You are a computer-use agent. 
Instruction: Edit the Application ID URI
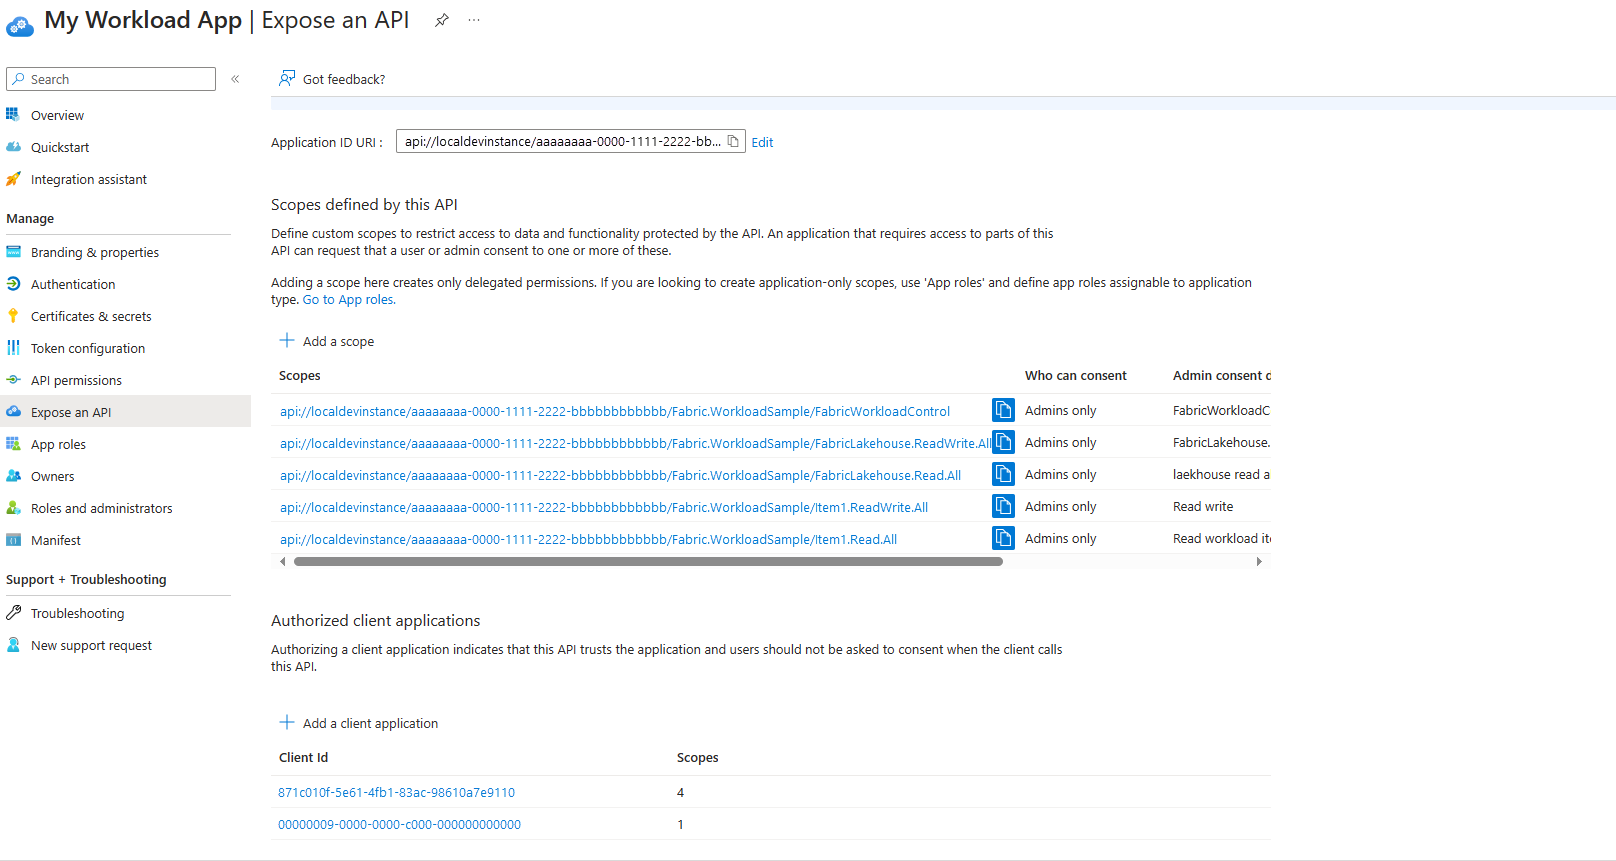tap(762, 142)
